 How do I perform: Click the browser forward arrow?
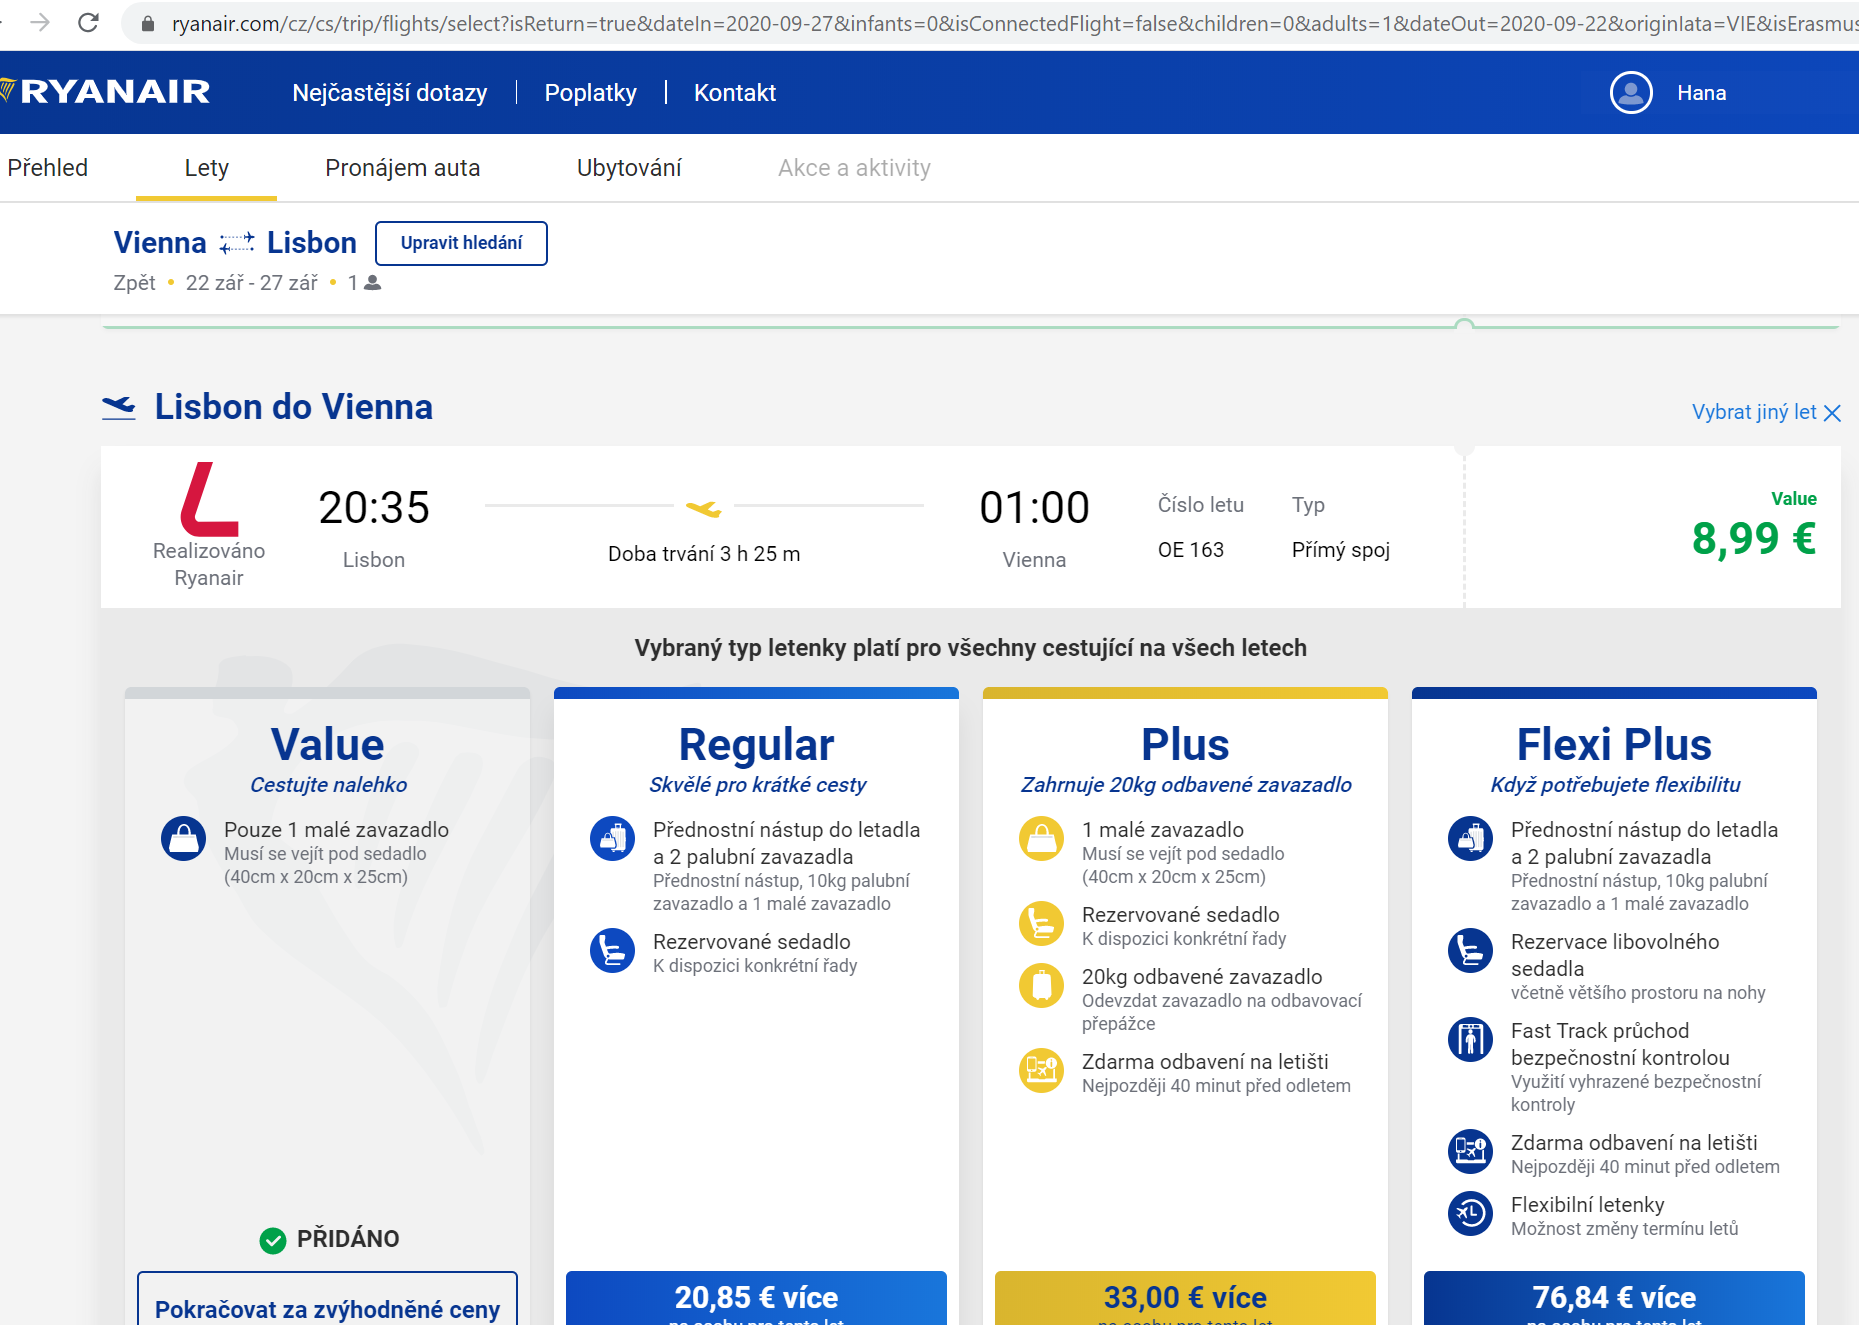40,22
